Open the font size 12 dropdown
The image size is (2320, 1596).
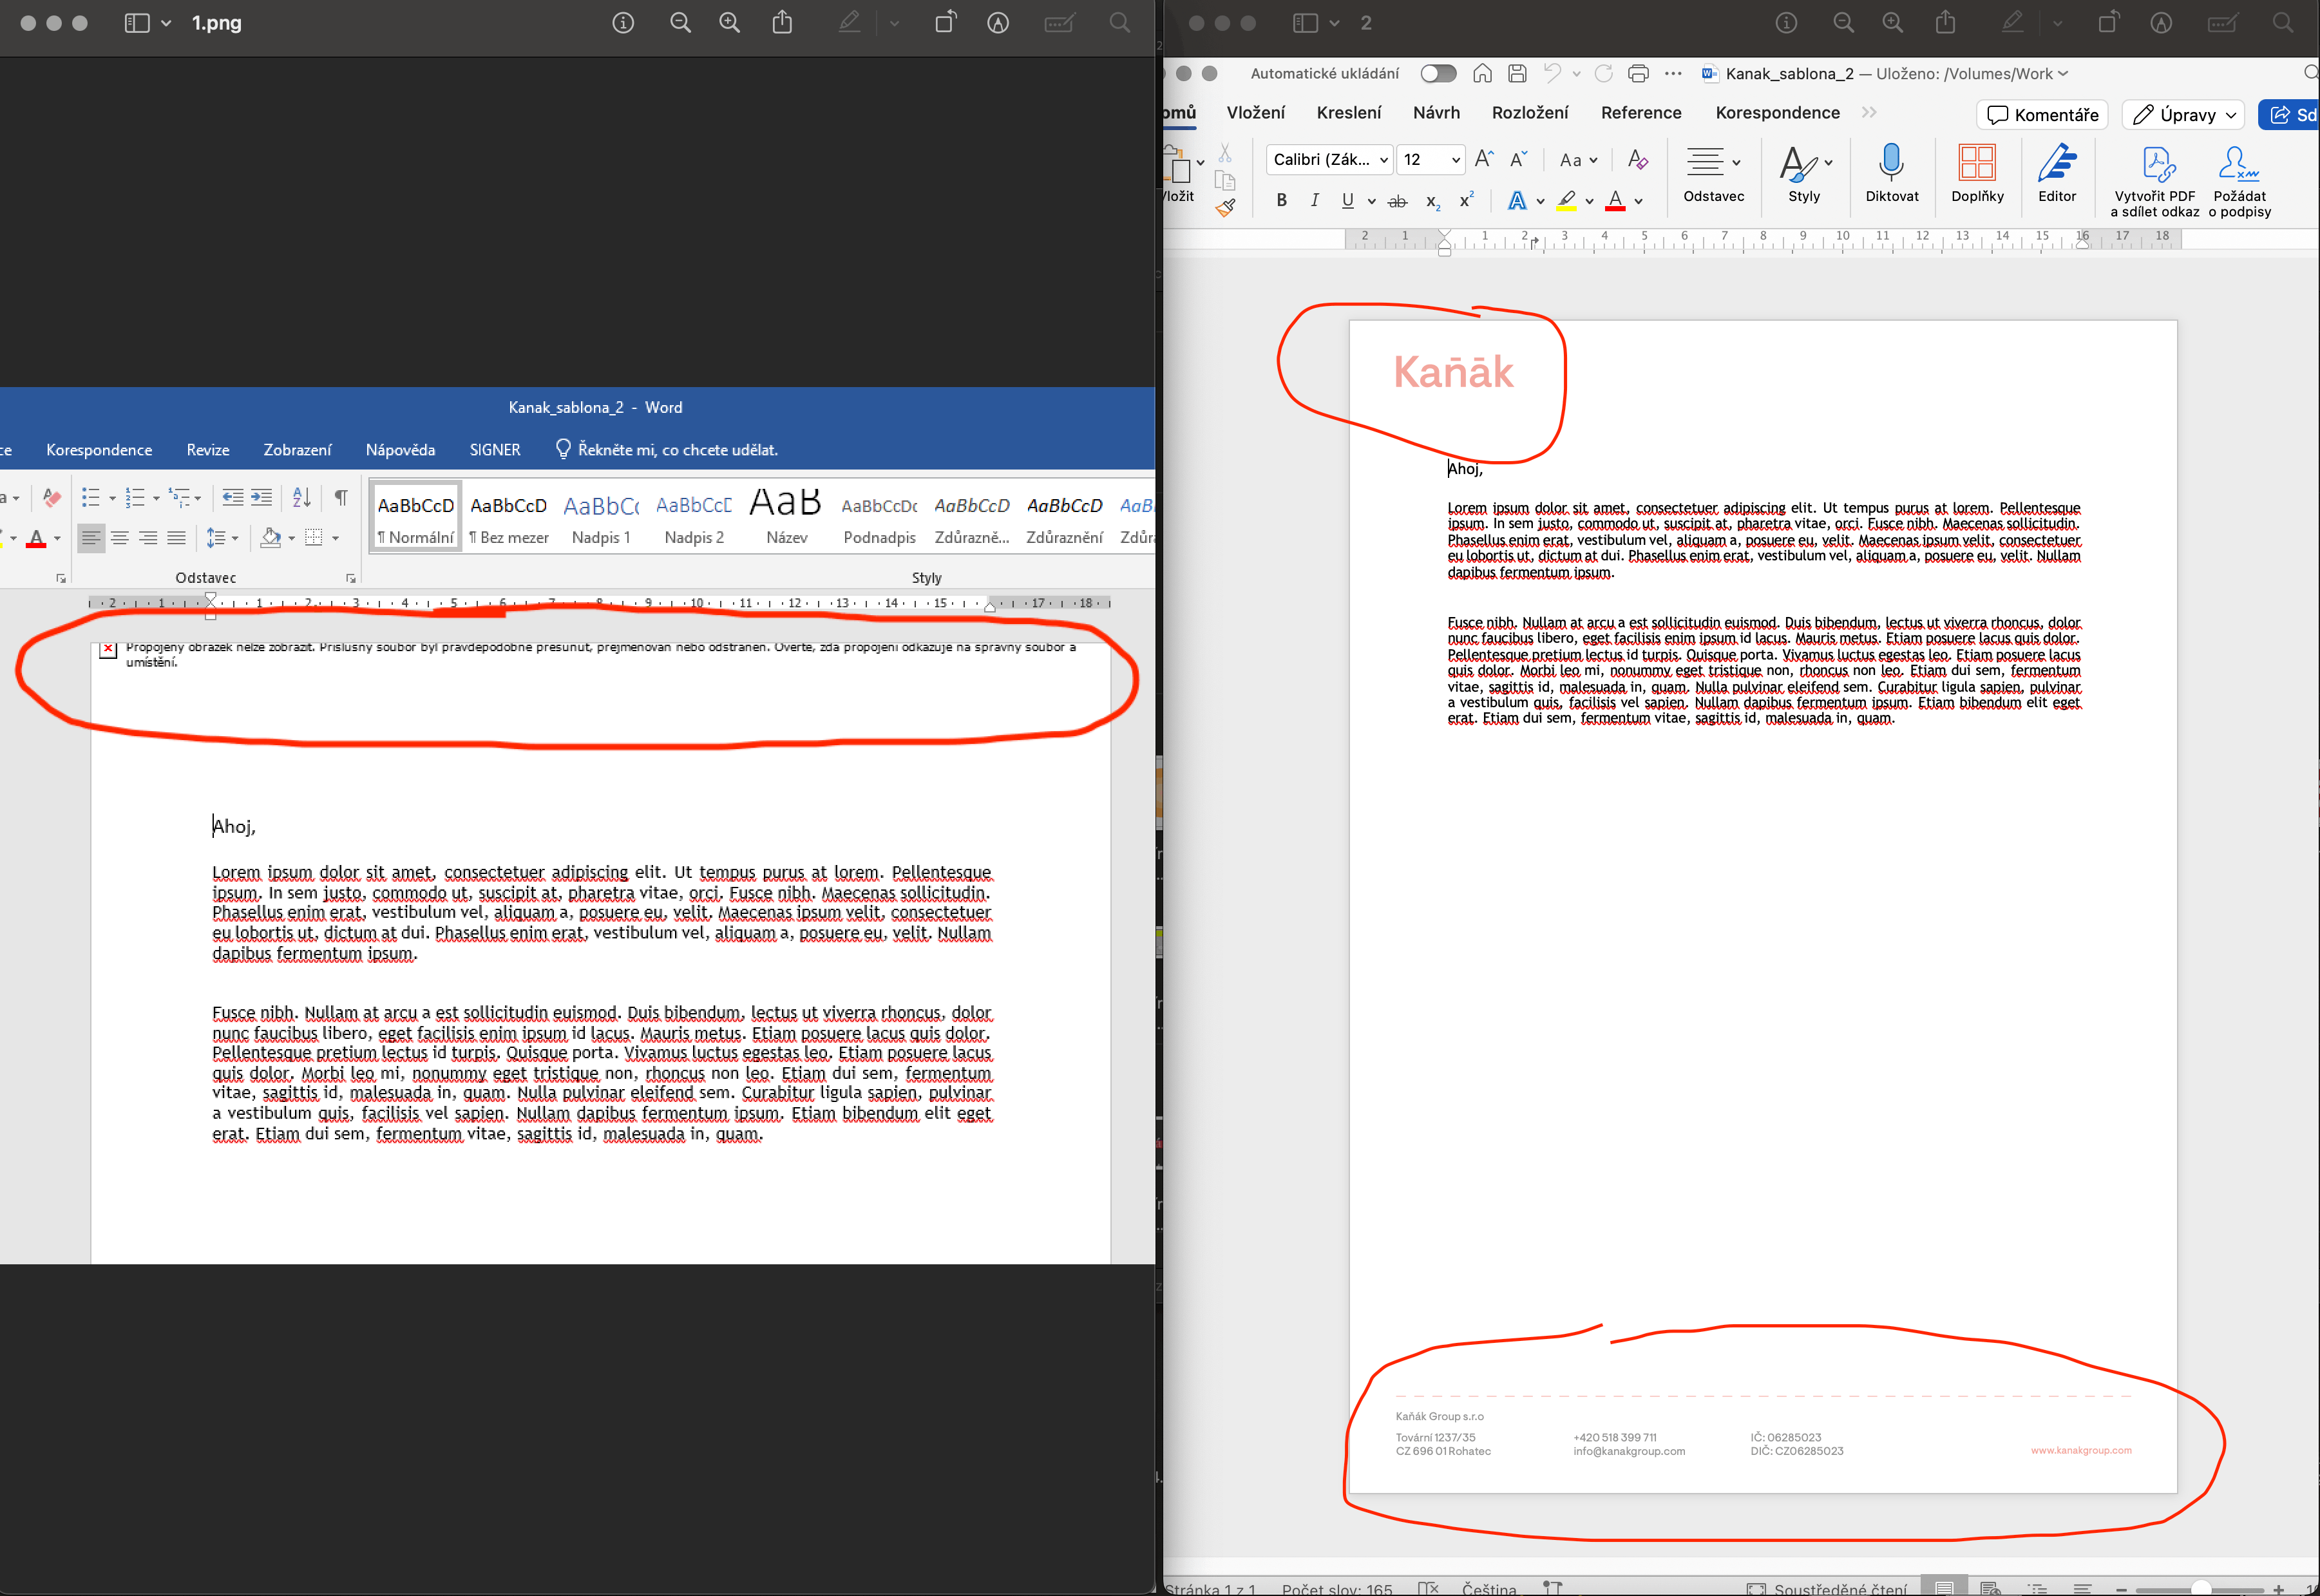coord(1431,159)
